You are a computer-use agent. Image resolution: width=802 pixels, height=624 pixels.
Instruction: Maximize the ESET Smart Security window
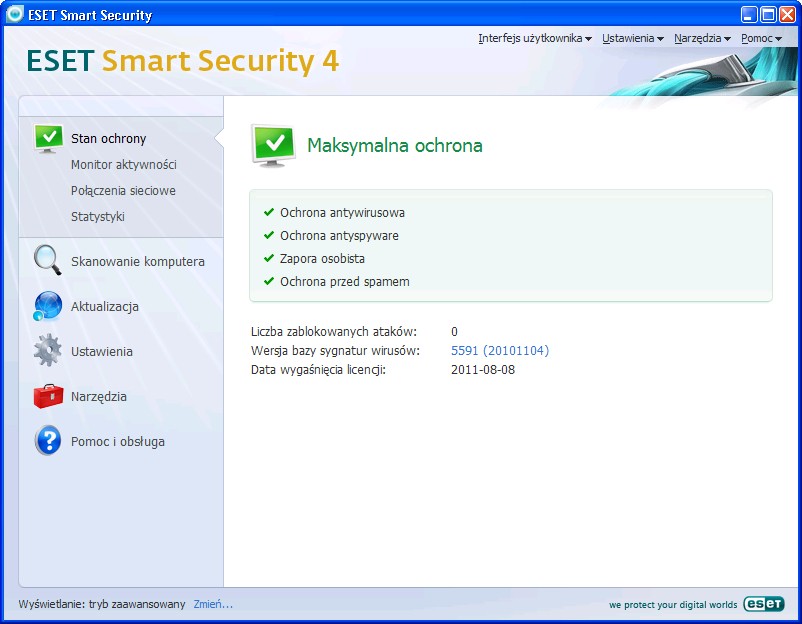[768, 14]
